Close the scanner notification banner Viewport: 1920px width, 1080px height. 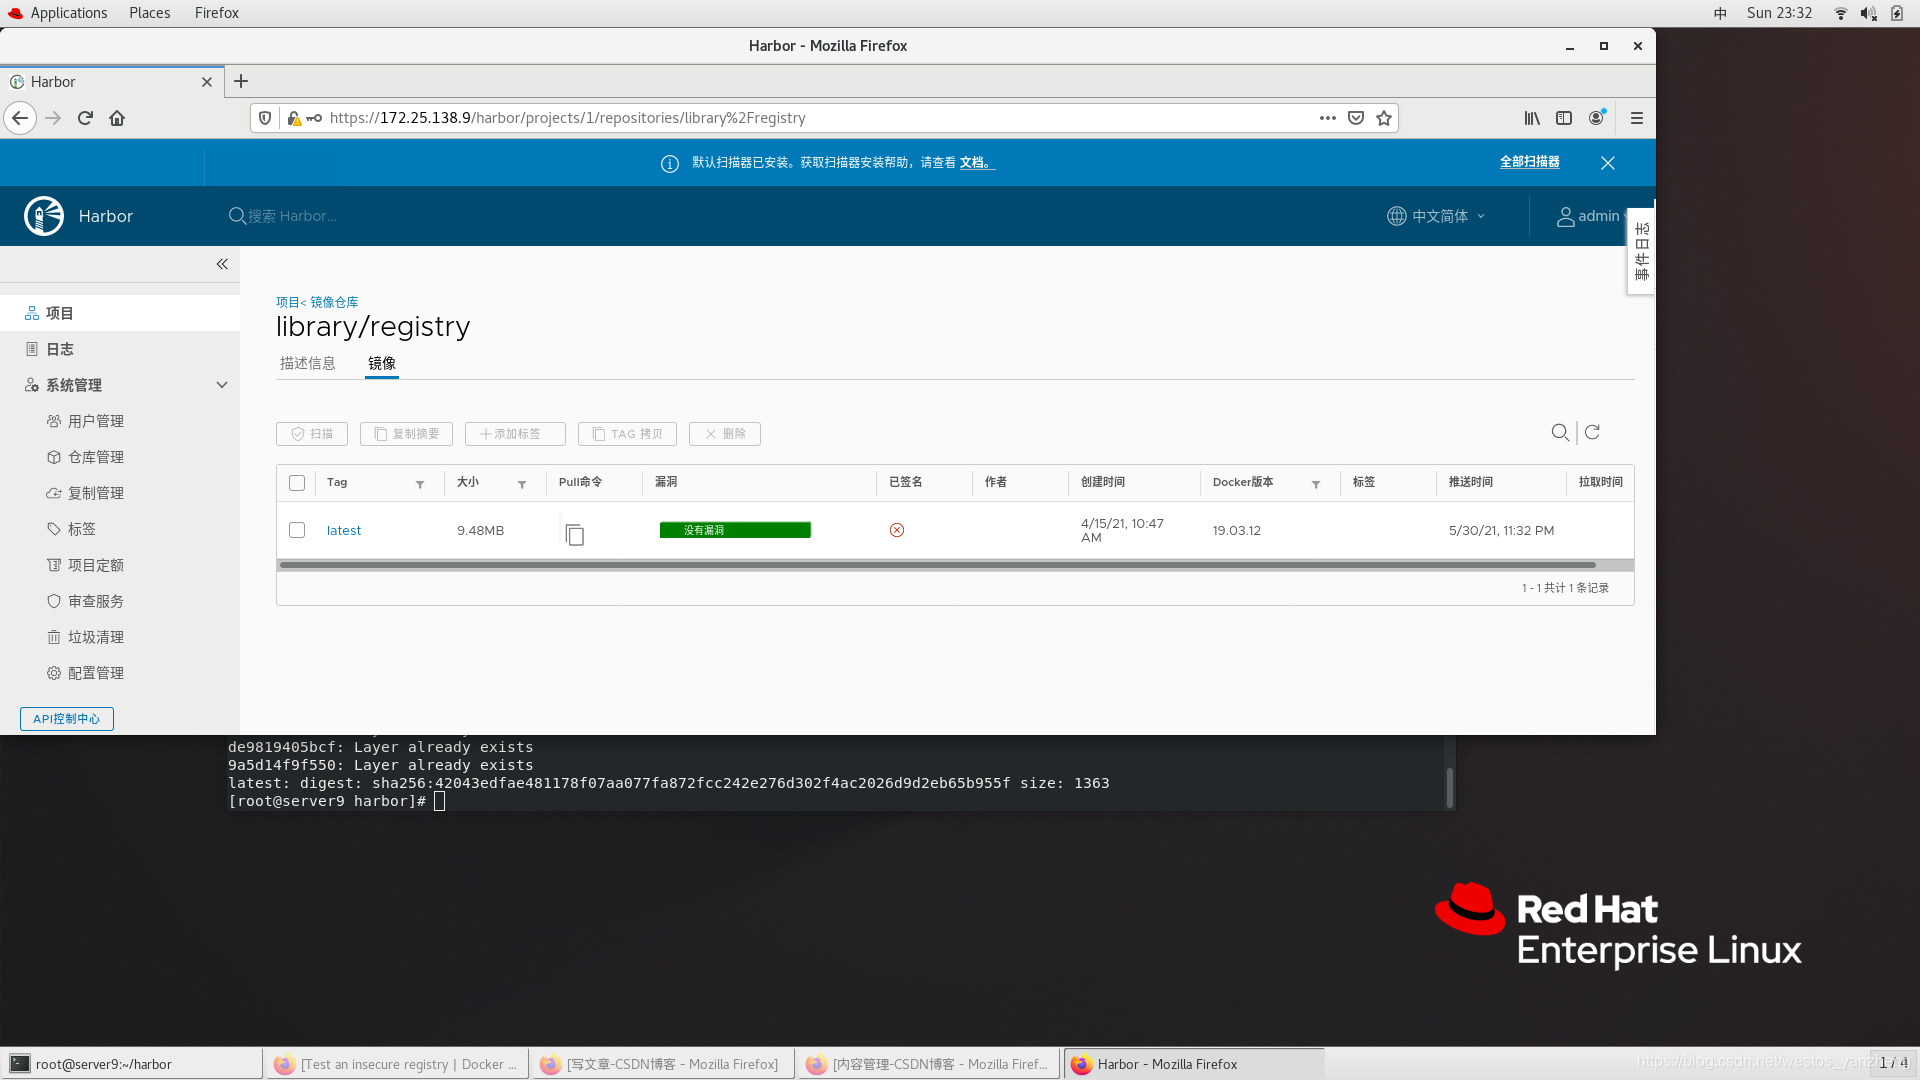click(1608, 163)
